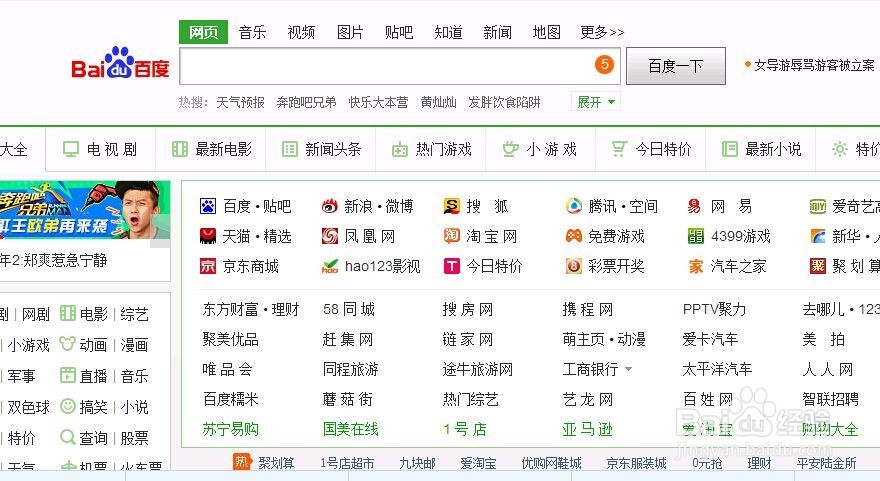Switch to the 视频 search tab
The height and width of the screenshot is (481, 880).
(301, 32)
